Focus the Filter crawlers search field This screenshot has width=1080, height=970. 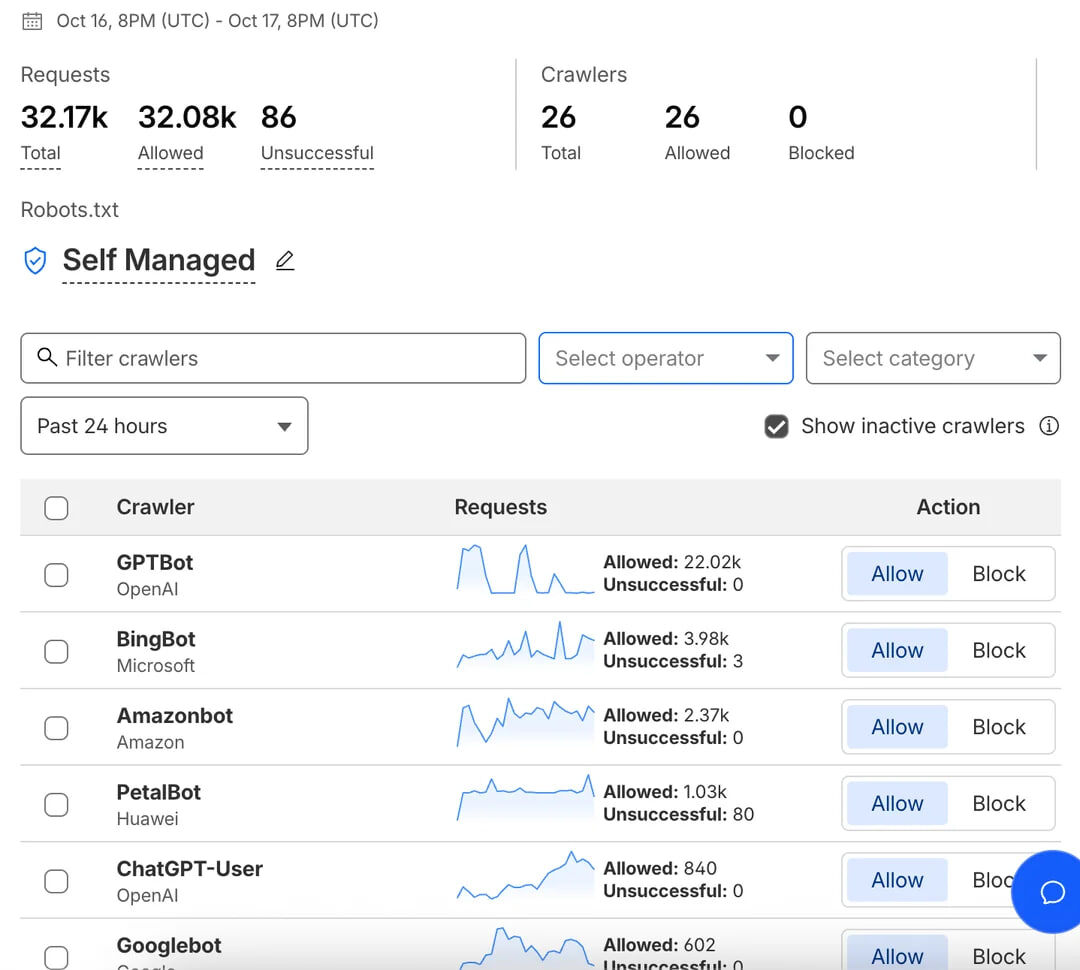click(x=273, y=358)
